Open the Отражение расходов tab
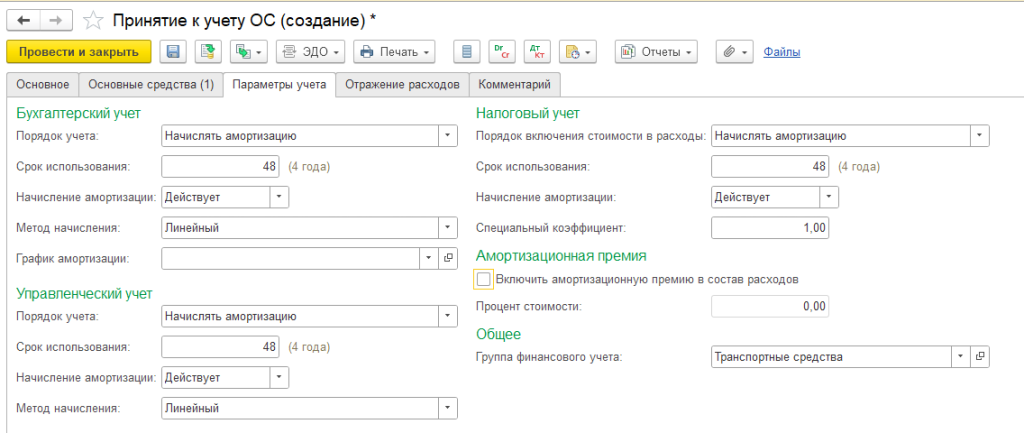 tap(402, 85)
